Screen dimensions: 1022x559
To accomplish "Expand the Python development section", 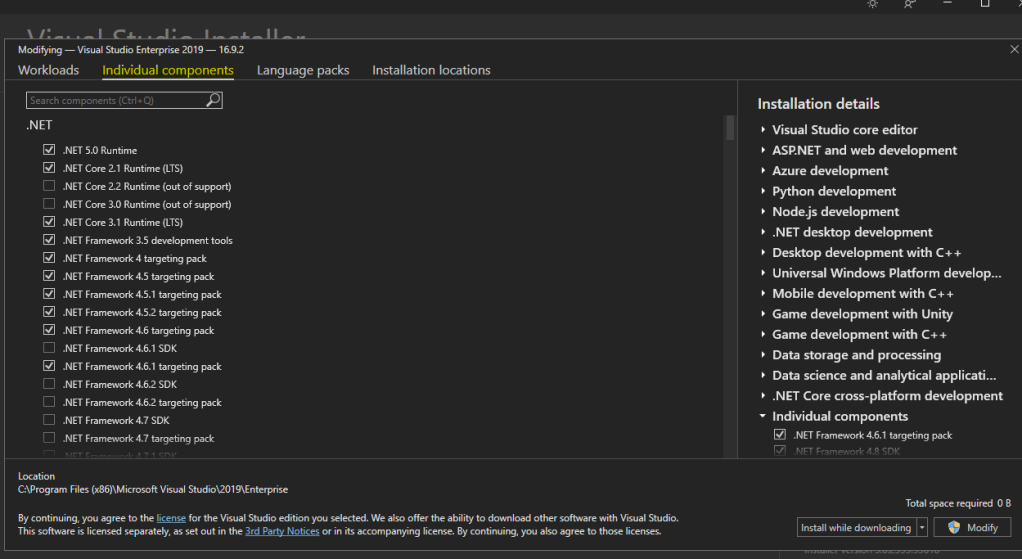I will 763,191.
